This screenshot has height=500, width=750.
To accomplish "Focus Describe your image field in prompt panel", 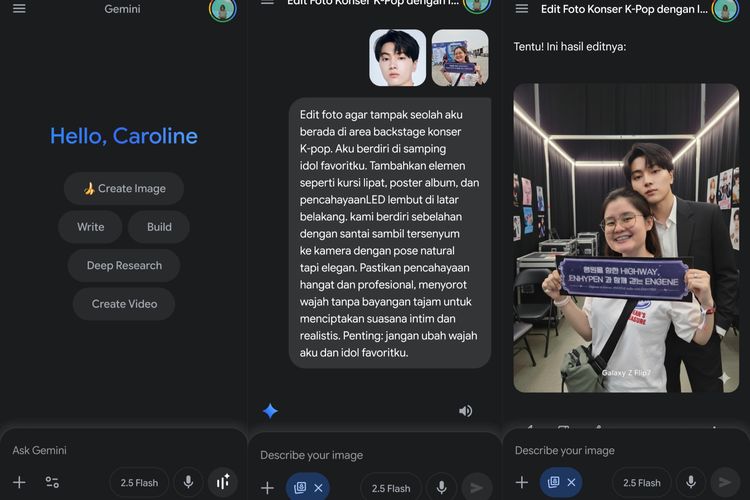I will [x=373, y=455].
